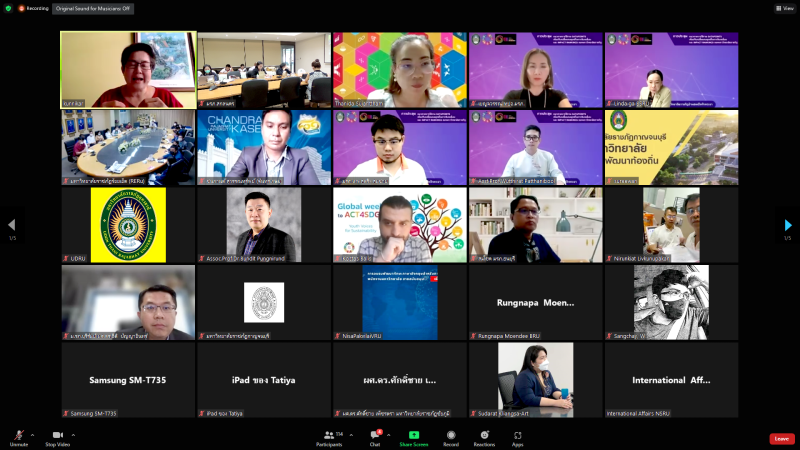This screenshot has height=450, width=800.
Task: Click the green encryption shield icon
Action: 8,7
